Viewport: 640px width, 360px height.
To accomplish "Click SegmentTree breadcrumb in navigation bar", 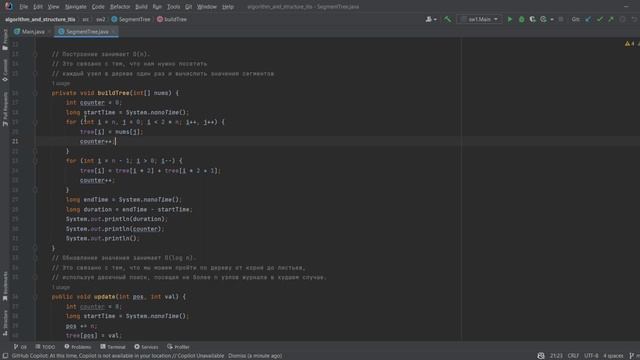I will pos(131,19).
